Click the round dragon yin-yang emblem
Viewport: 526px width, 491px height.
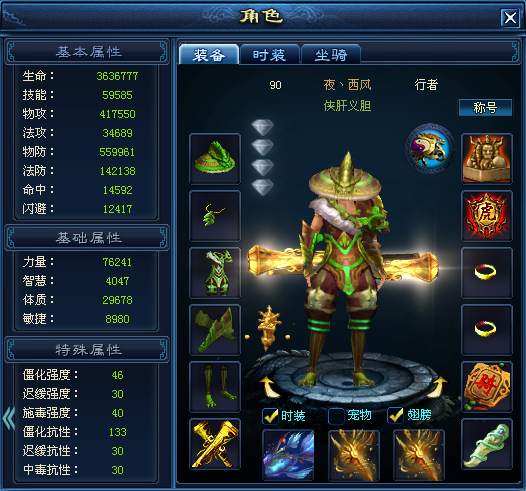pyautogui.click(x=430, y=148)
